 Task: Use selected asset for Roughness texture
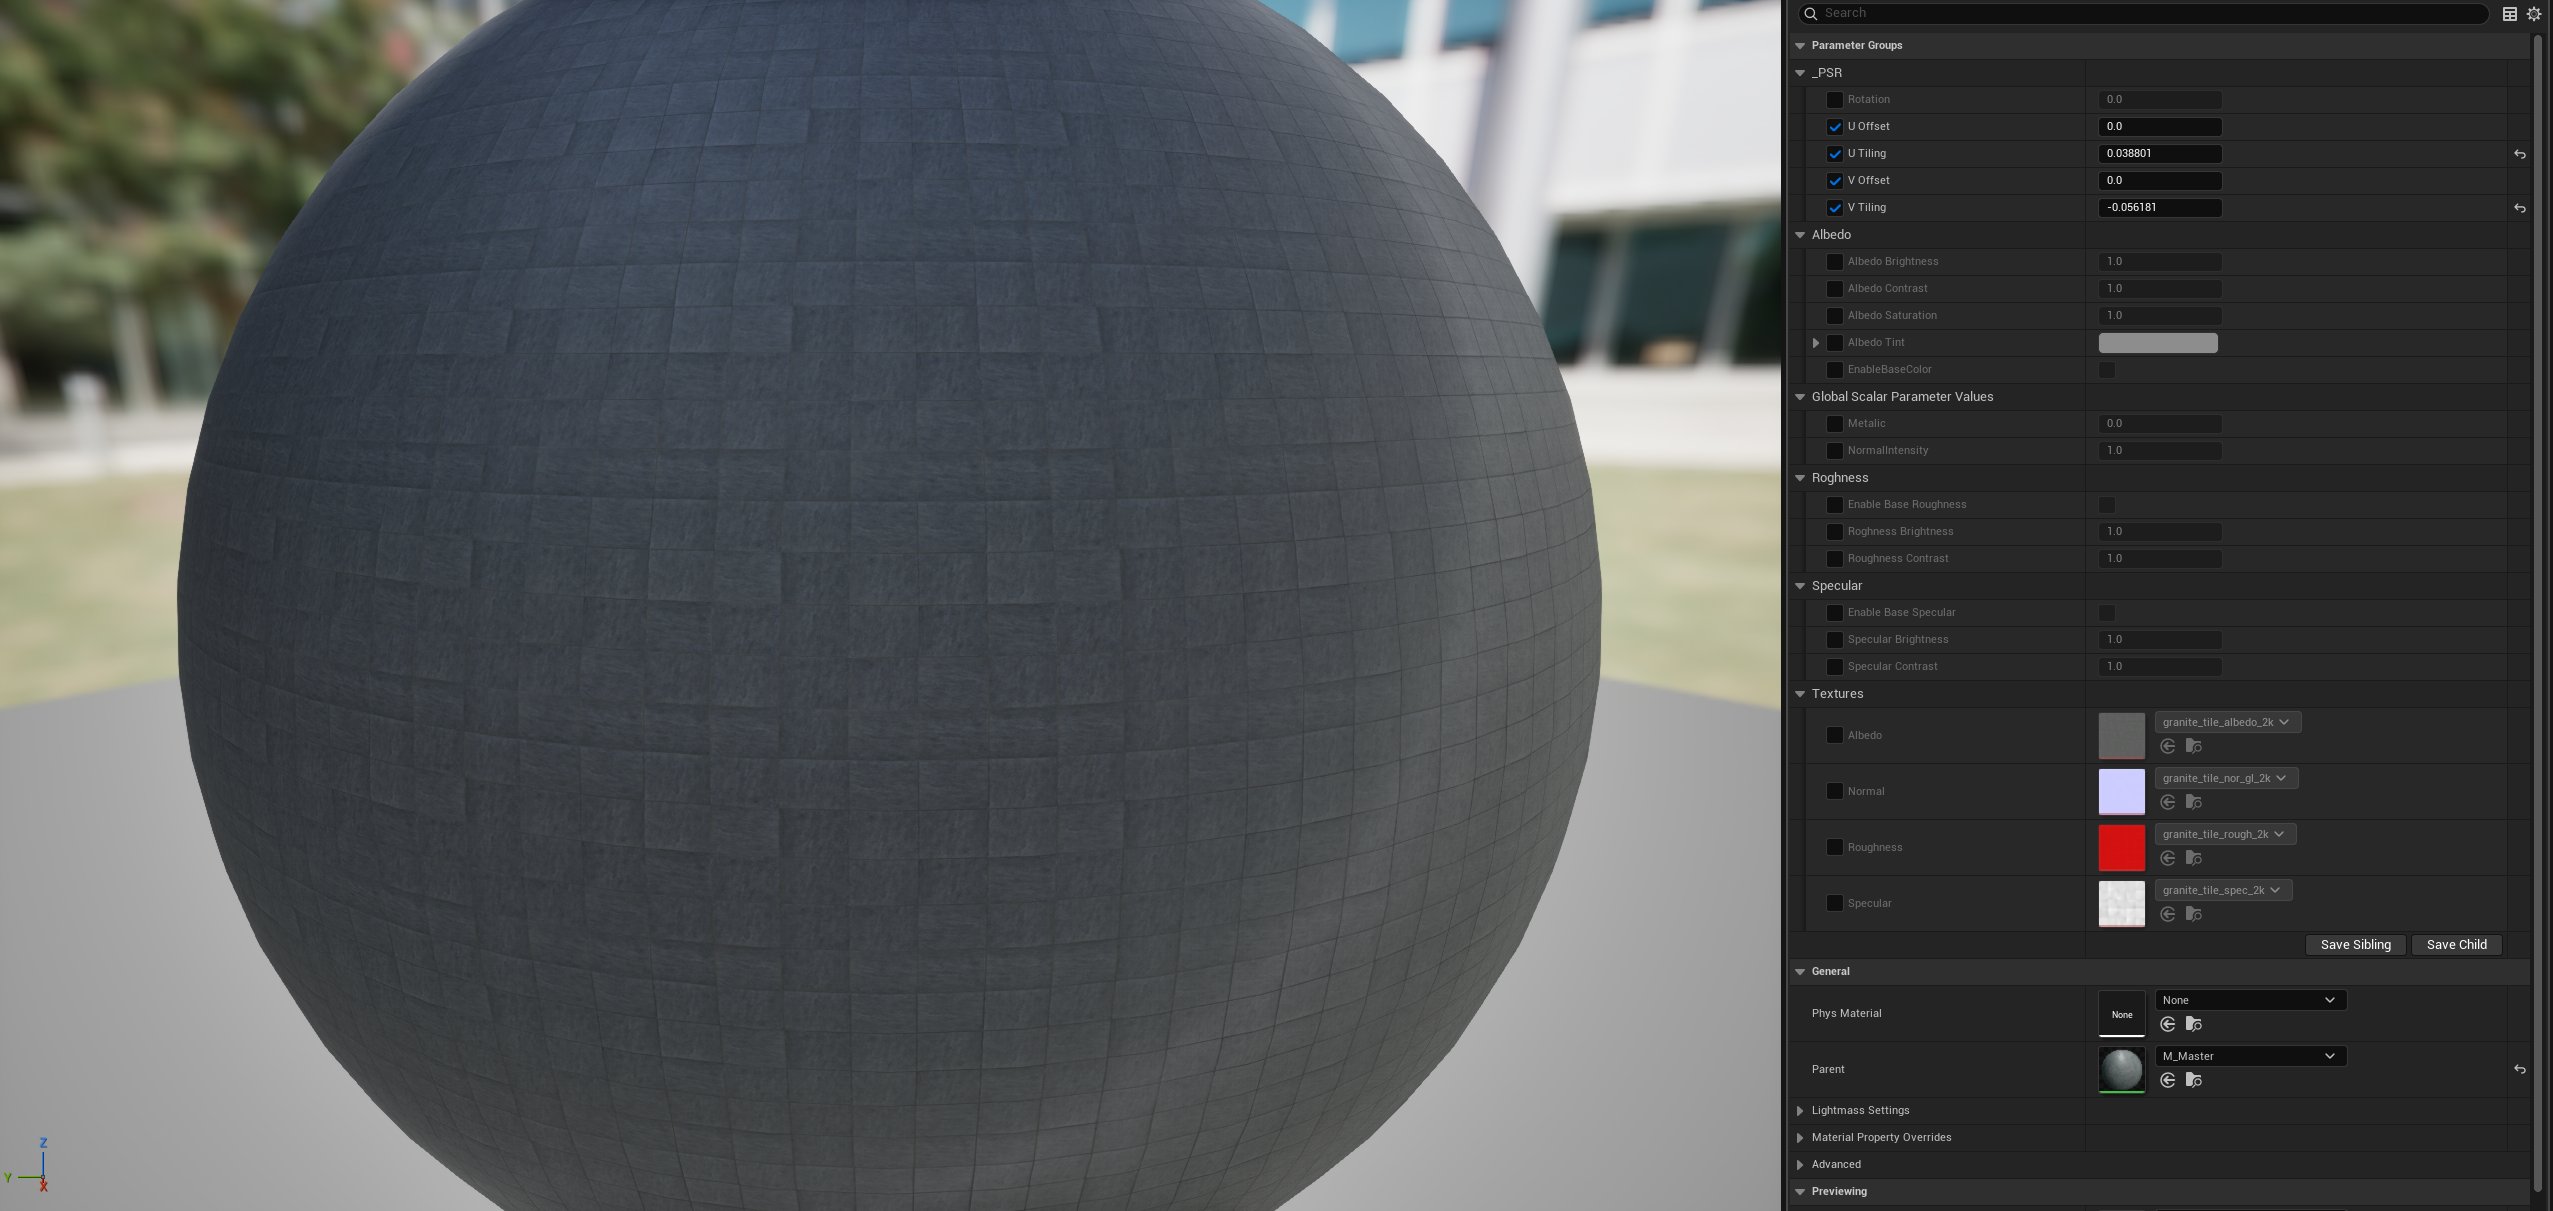(x=2167, y=858)
